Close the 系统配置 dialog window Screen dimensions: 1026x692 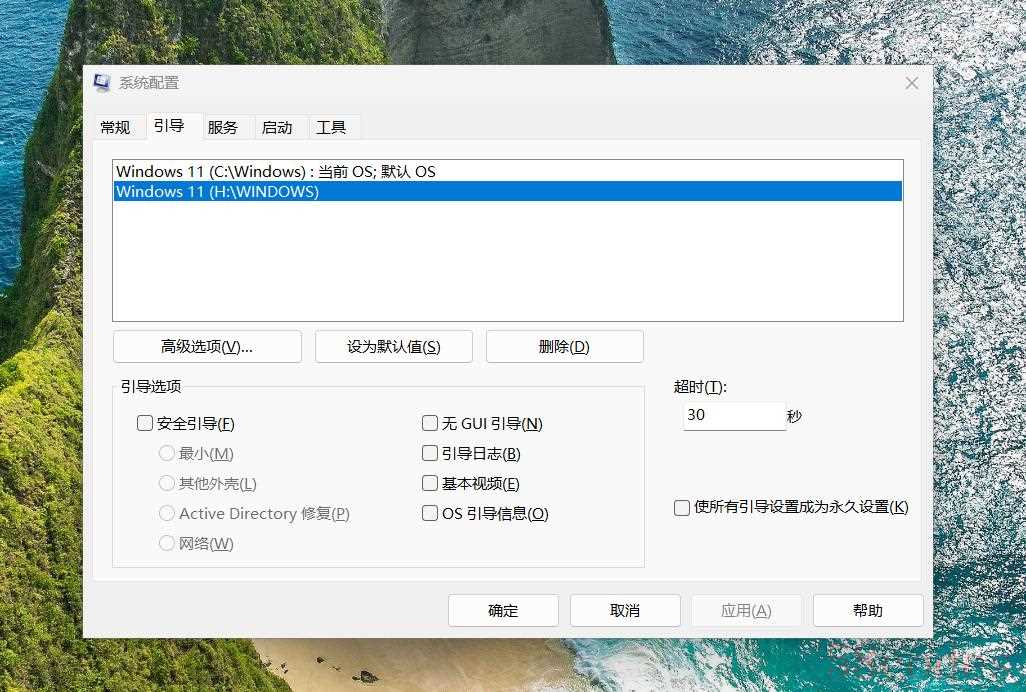(911, 83)
